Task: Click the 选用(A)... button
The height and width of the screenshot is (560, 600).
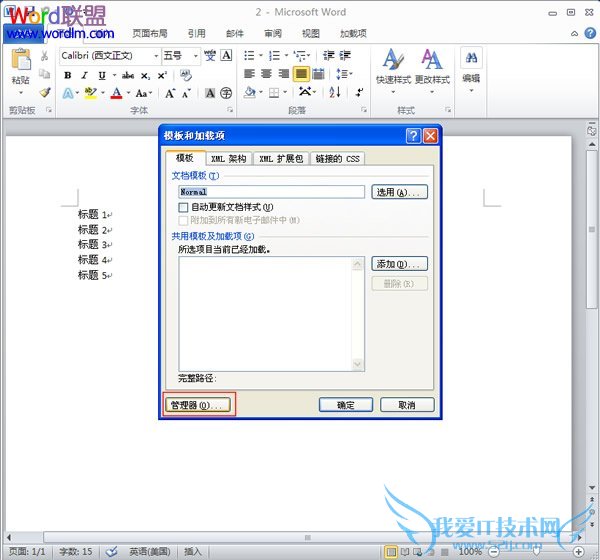Action: tap(399, 192)
